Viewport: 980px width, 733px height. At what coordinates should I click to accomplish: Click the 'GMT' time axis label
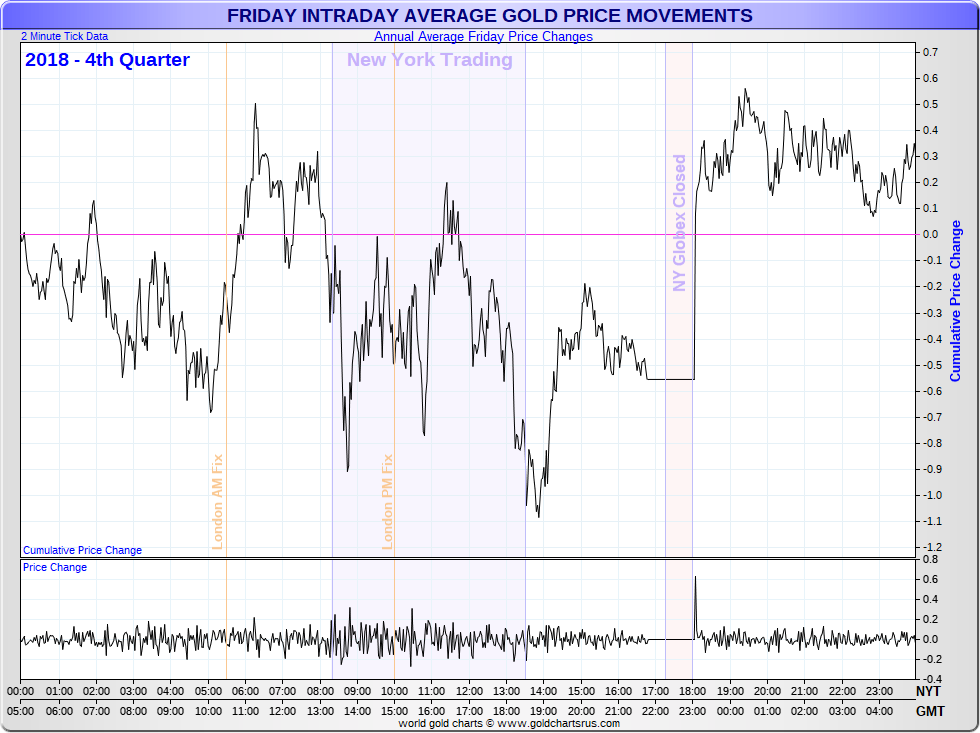point(930,711)
